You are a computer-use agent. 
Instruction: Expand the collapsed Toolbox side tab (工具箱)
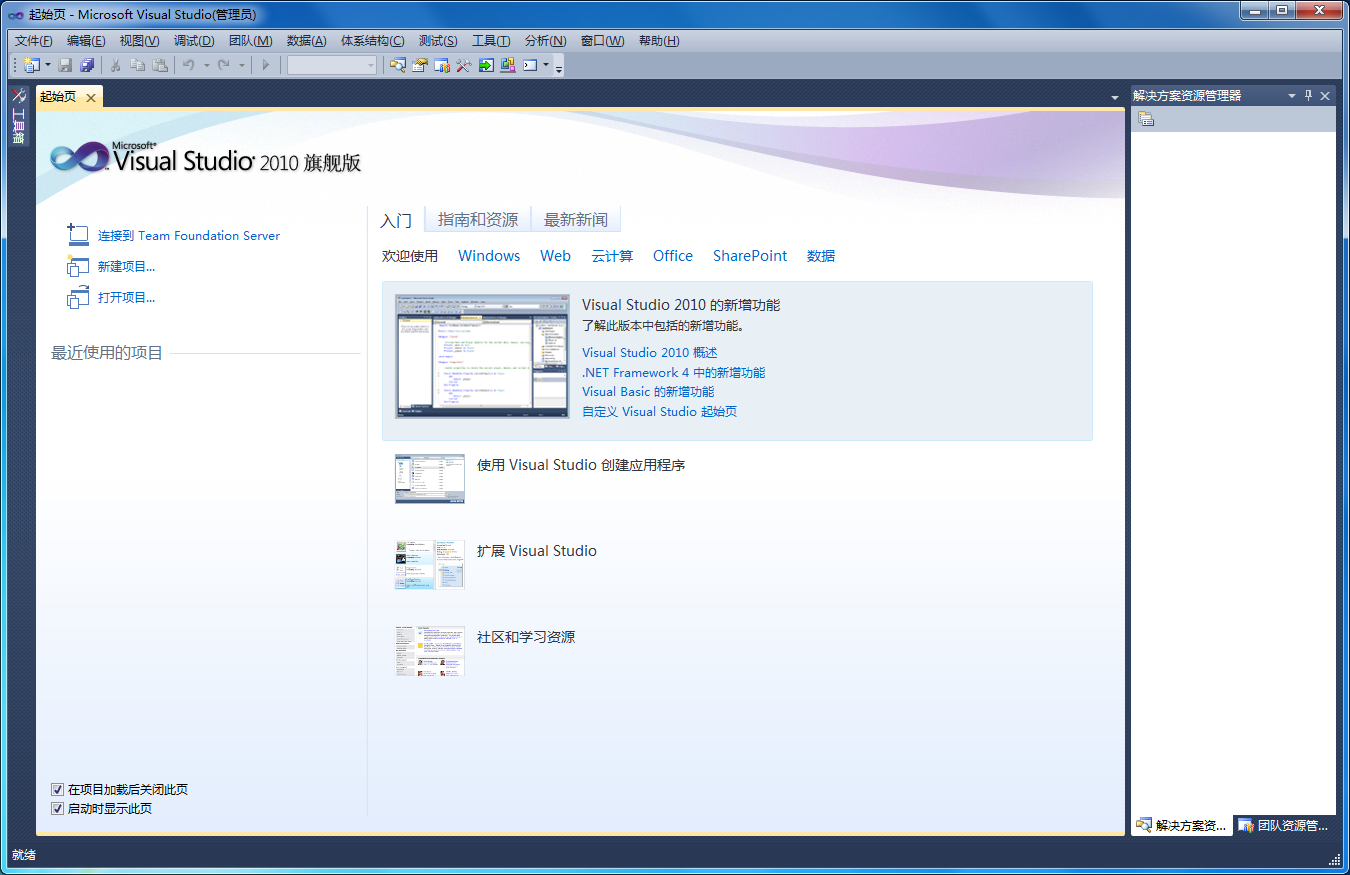point(18,117)
